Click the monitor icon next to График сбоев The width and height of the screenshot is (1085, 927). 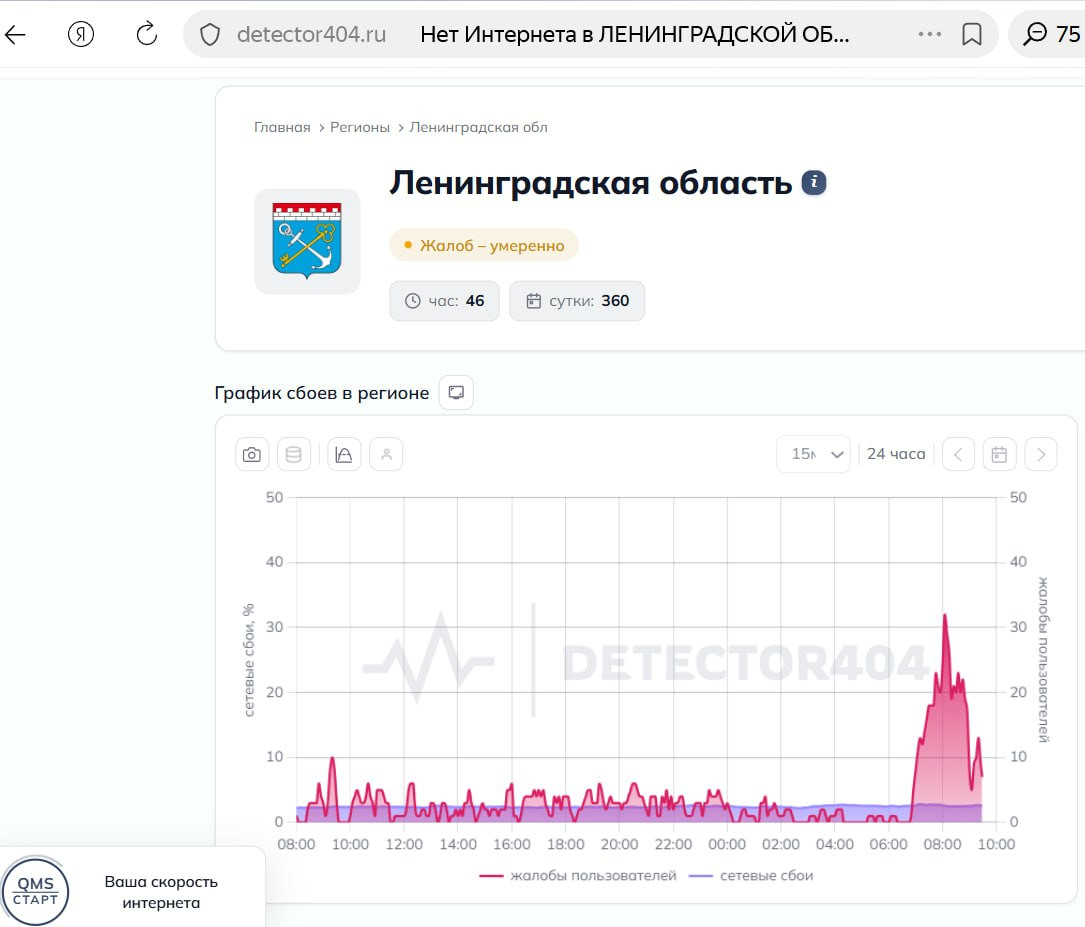click(x=456, y=393)
